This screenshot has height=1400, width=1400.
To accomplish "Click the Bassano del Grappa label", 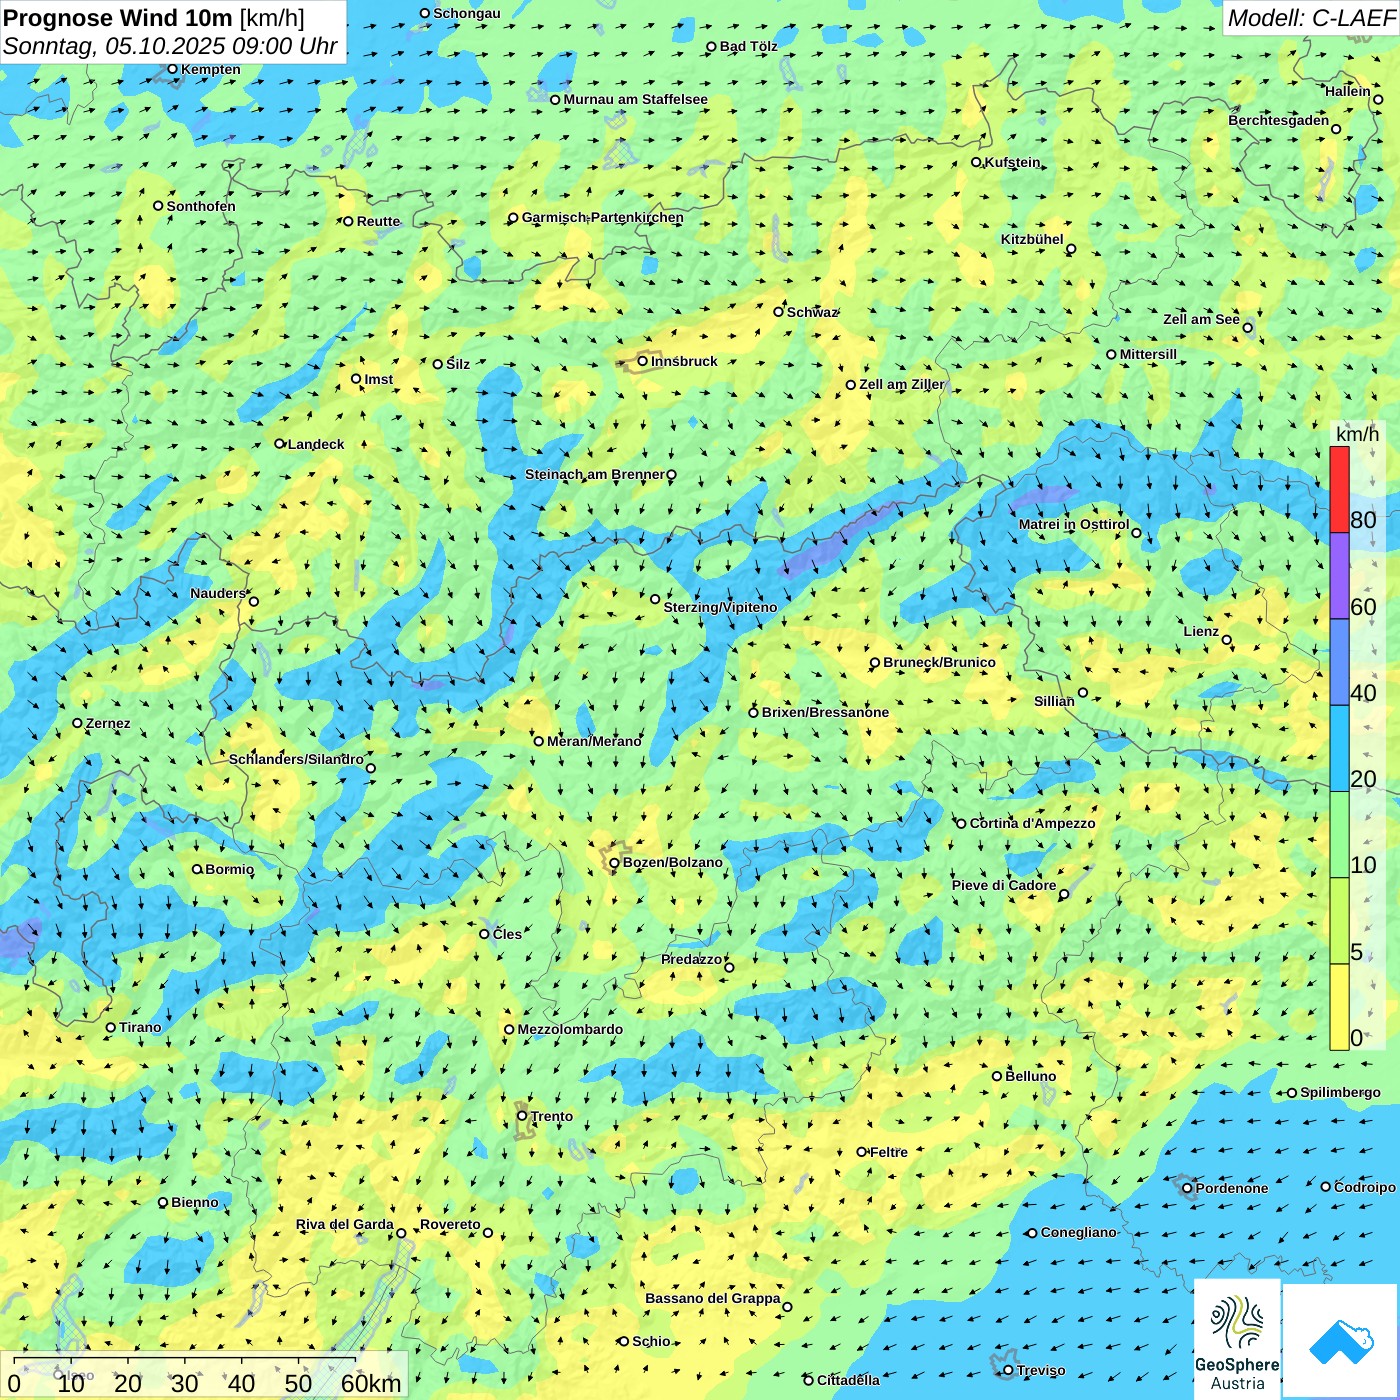I will click(x=712, y=1298).
